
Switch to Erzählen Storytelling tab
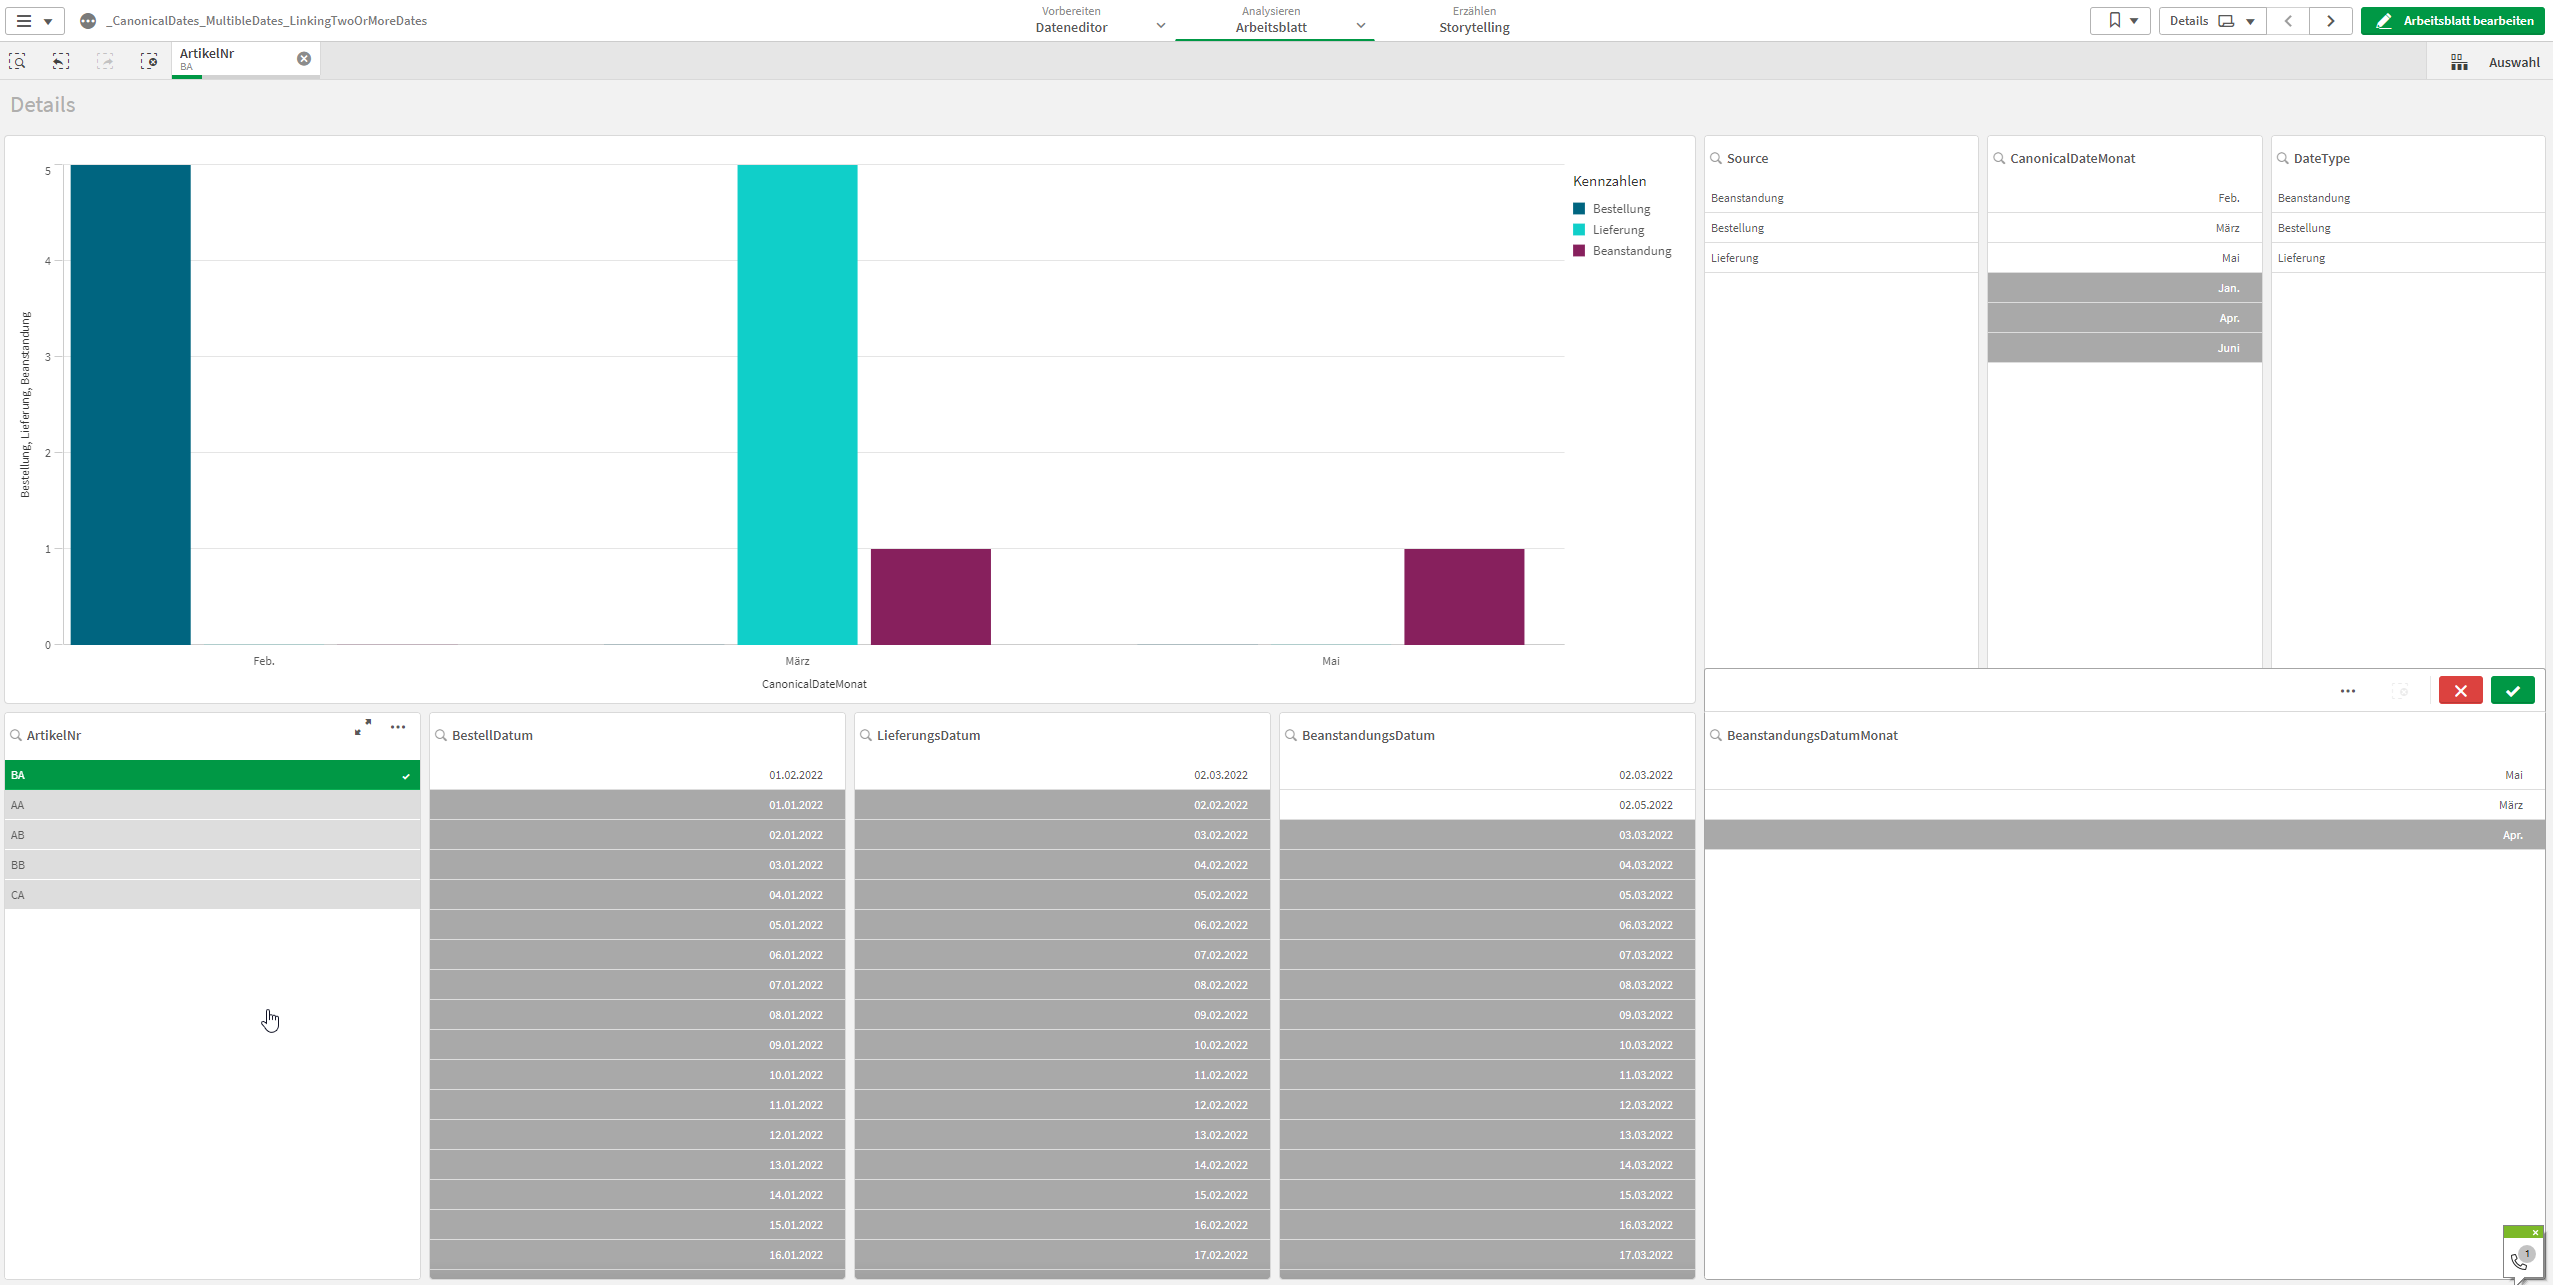[x=1474, y=20]
